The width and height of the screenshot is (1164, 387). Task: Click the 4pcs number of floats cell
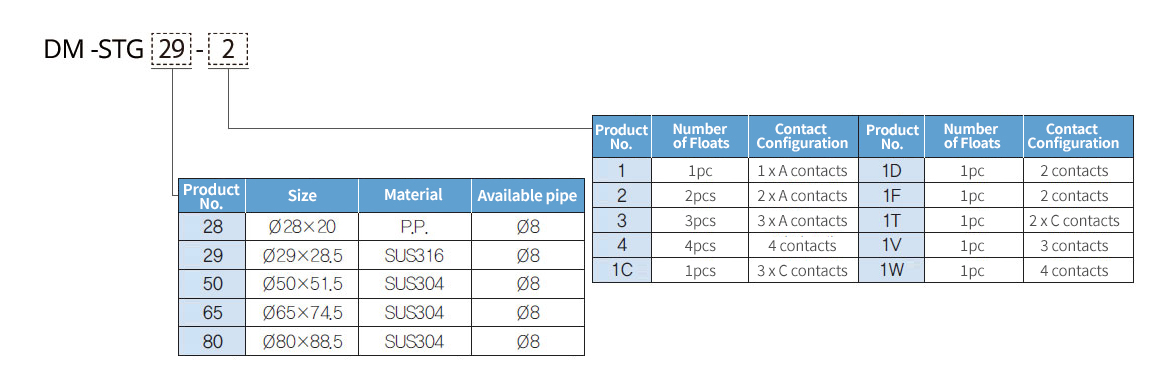pyautogui.click(x=700, y=246)
